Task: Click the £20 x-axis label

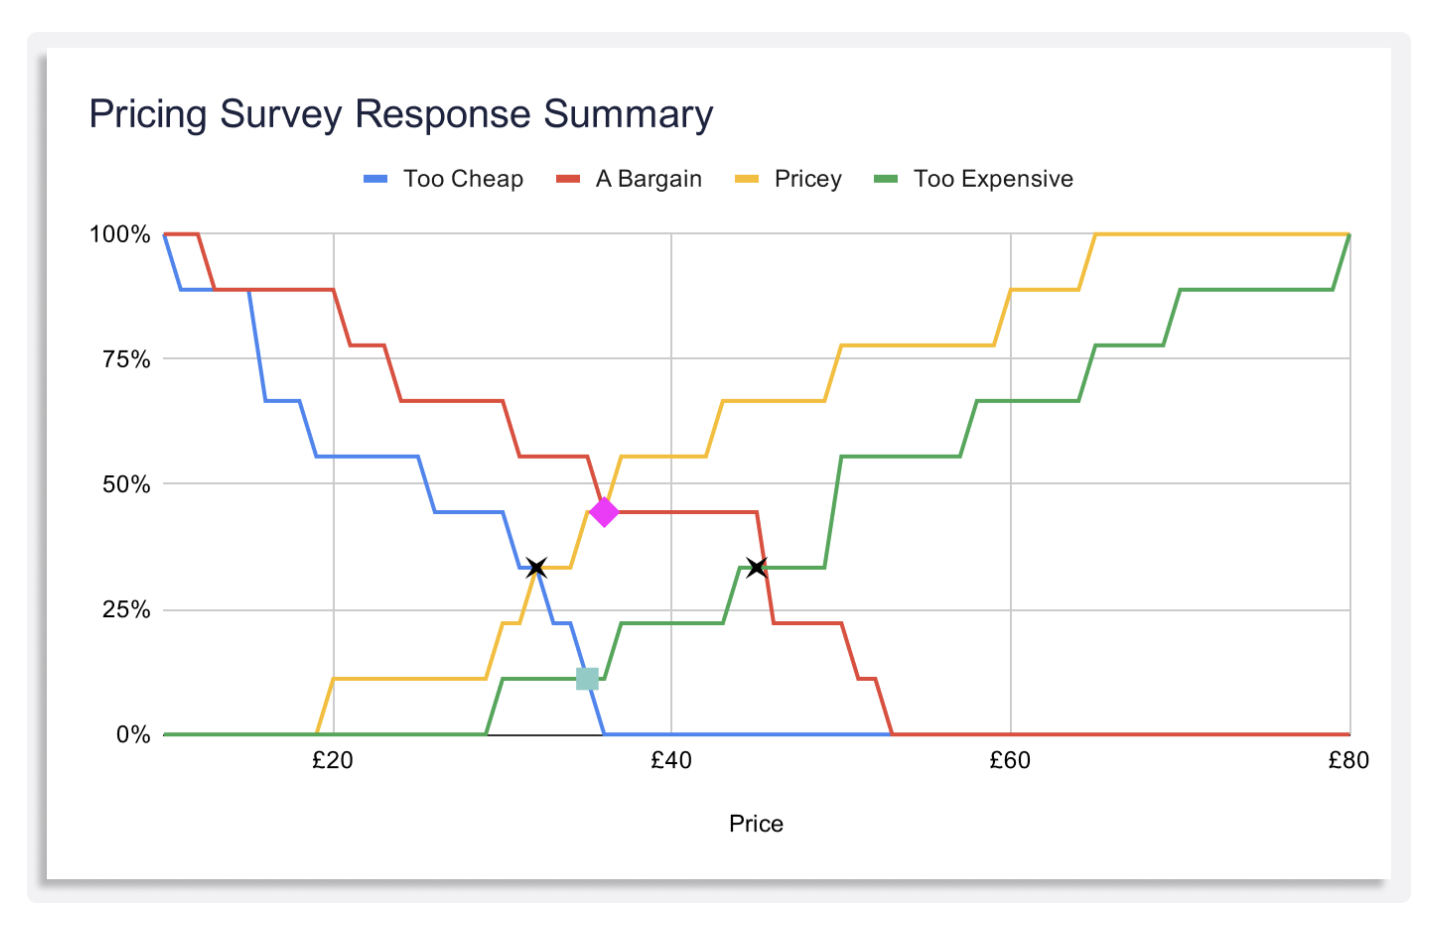Action: point(333,761)
